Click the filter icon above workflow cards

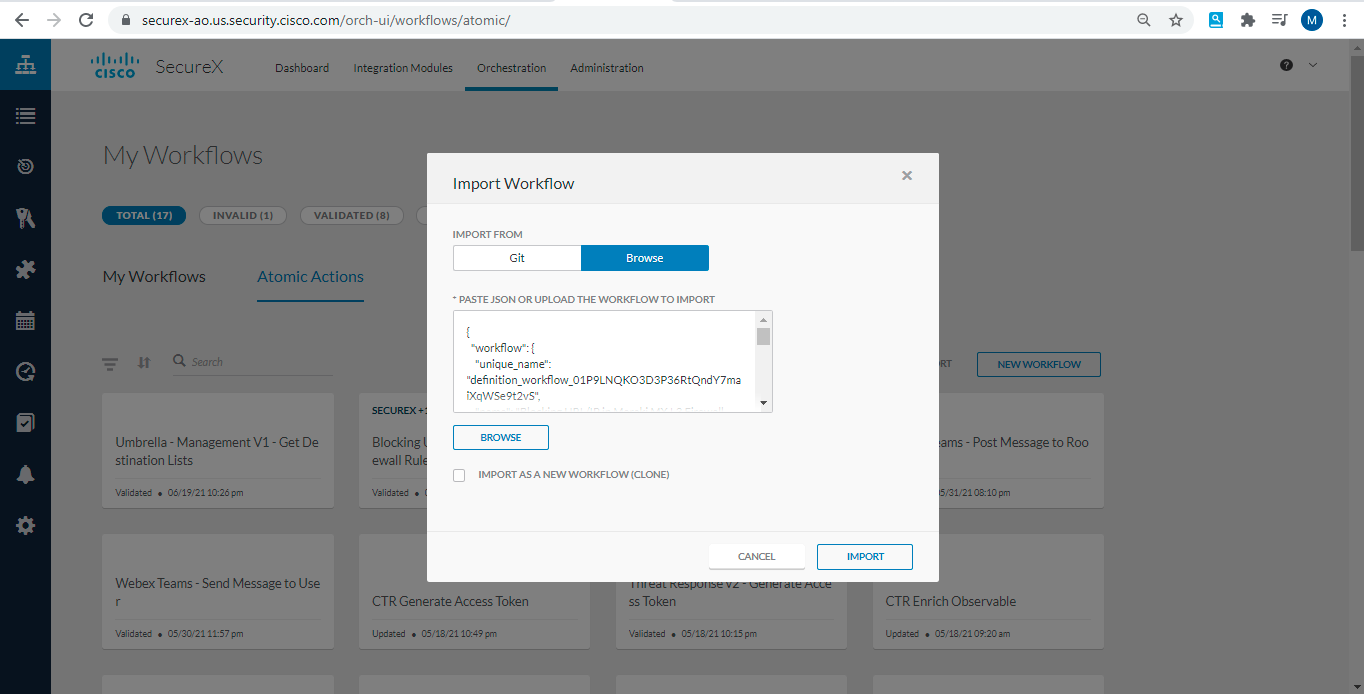point(110,363)
